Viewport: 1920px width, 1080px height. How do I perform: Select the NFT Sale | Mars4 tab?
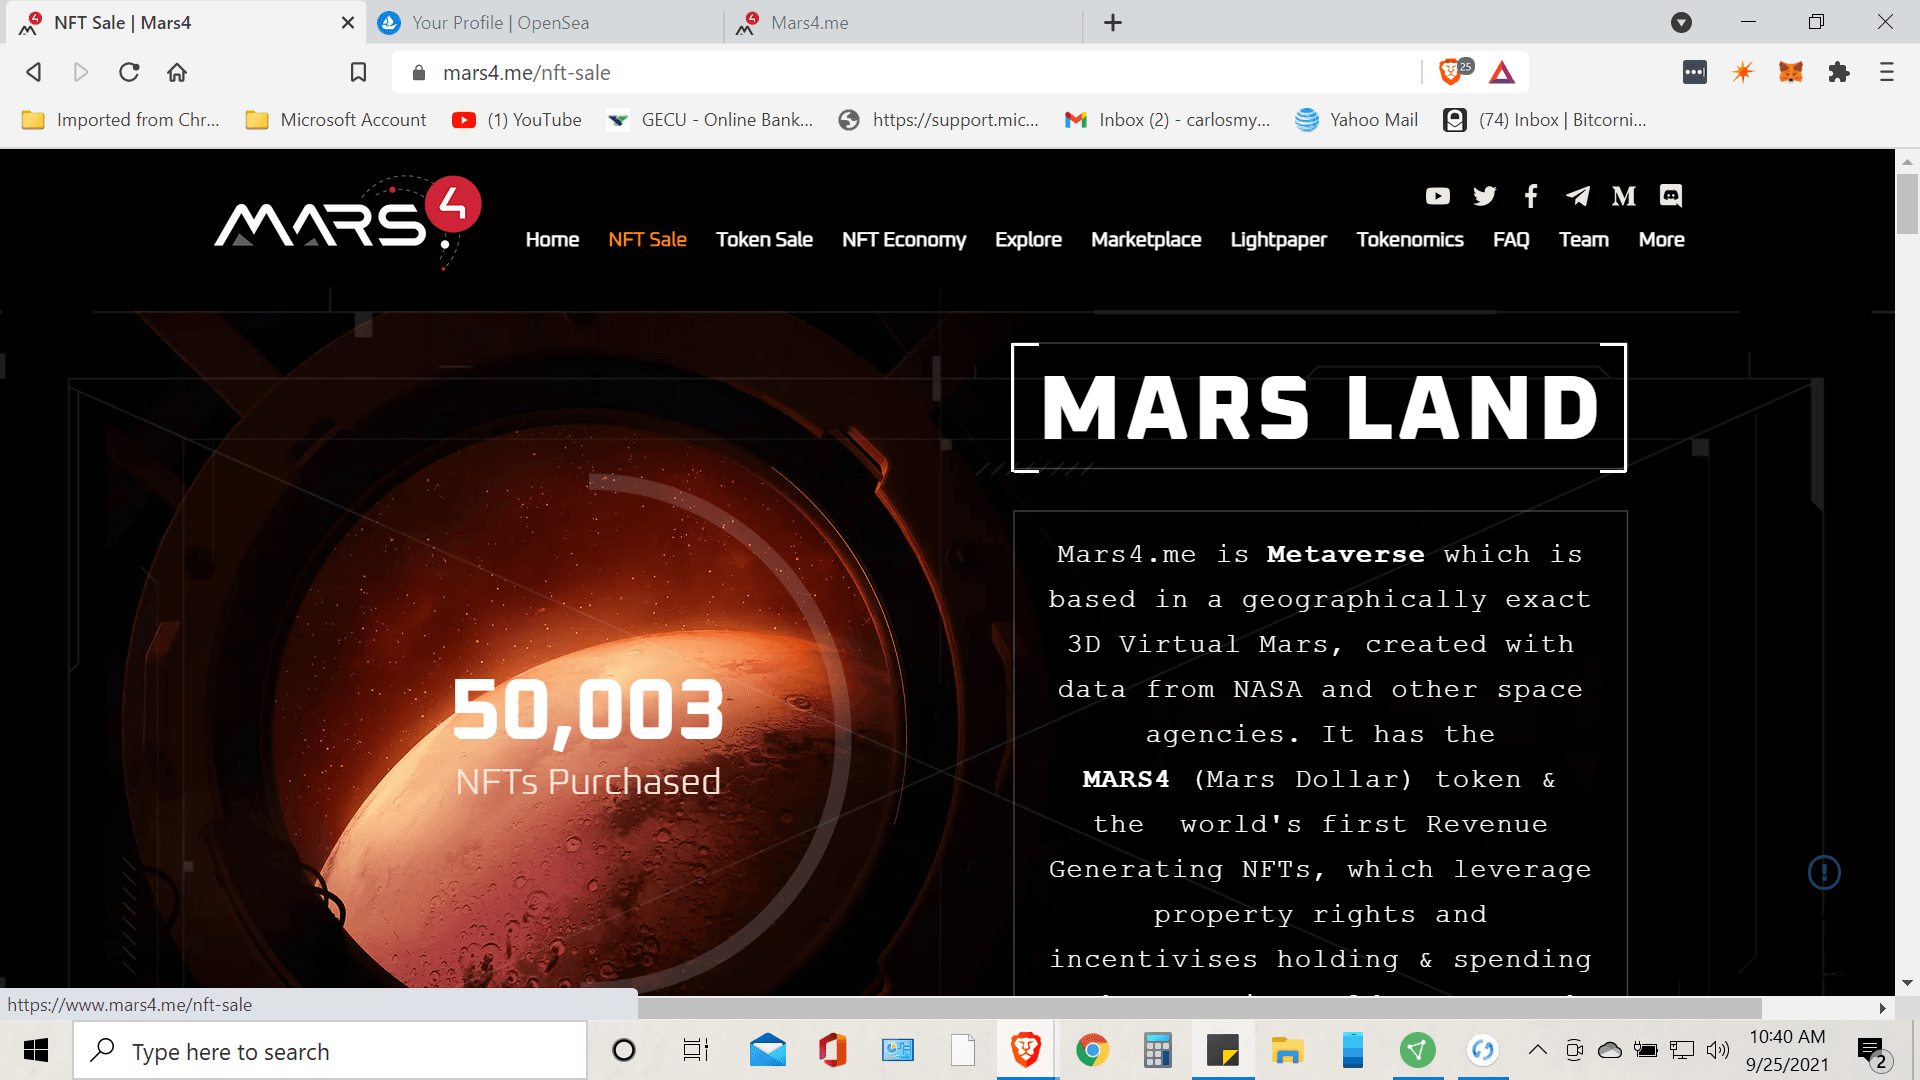click(185, 22)
